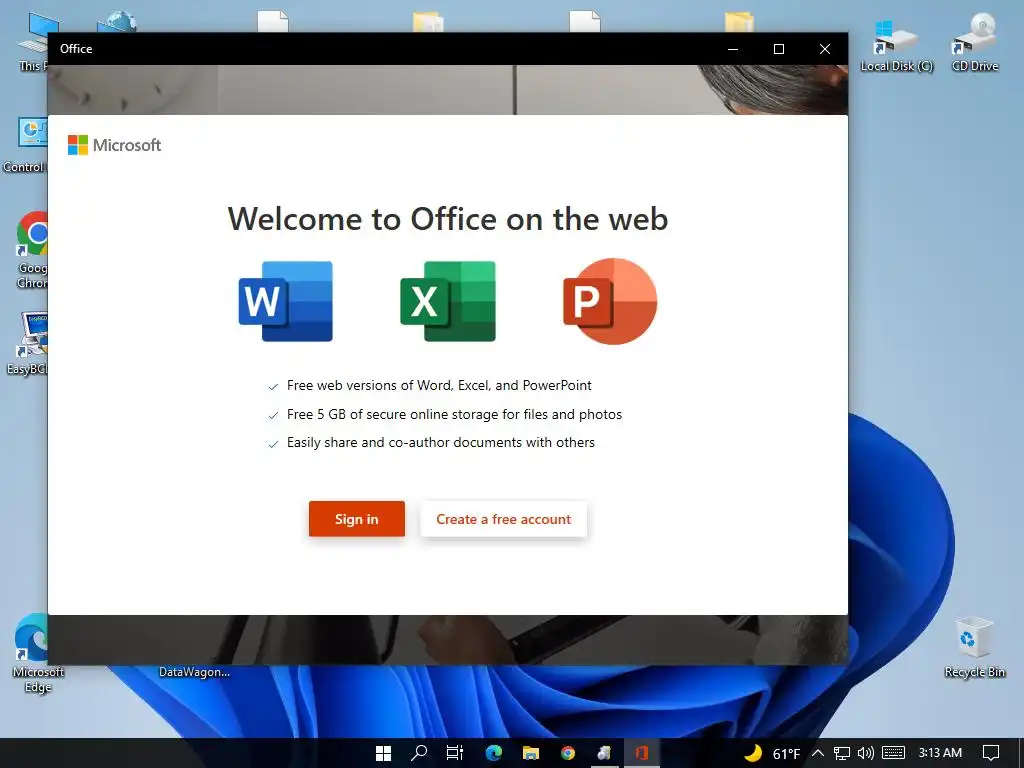
Task: Click the Office title in the title bar
Action: (76, 49)
